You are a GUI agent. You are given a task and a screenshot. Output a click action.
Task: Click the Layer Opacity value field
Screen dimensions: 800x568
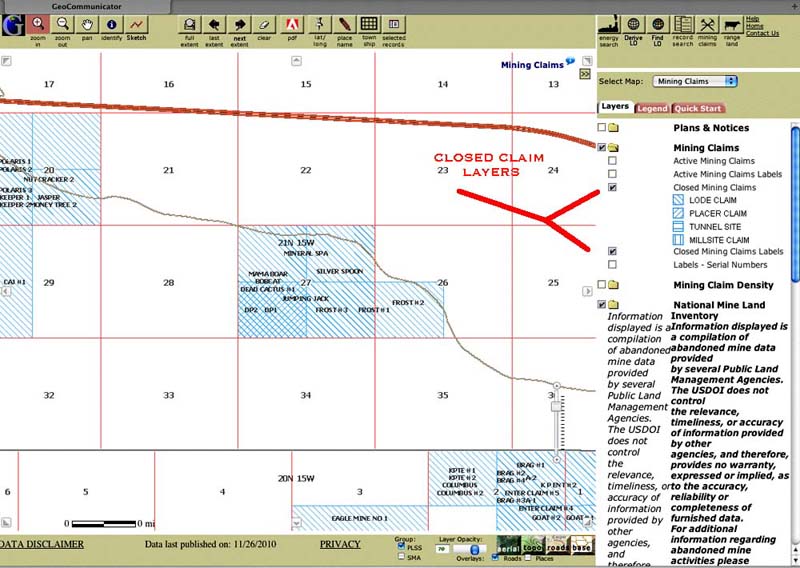pyautogui.click(x=441, y=549)
